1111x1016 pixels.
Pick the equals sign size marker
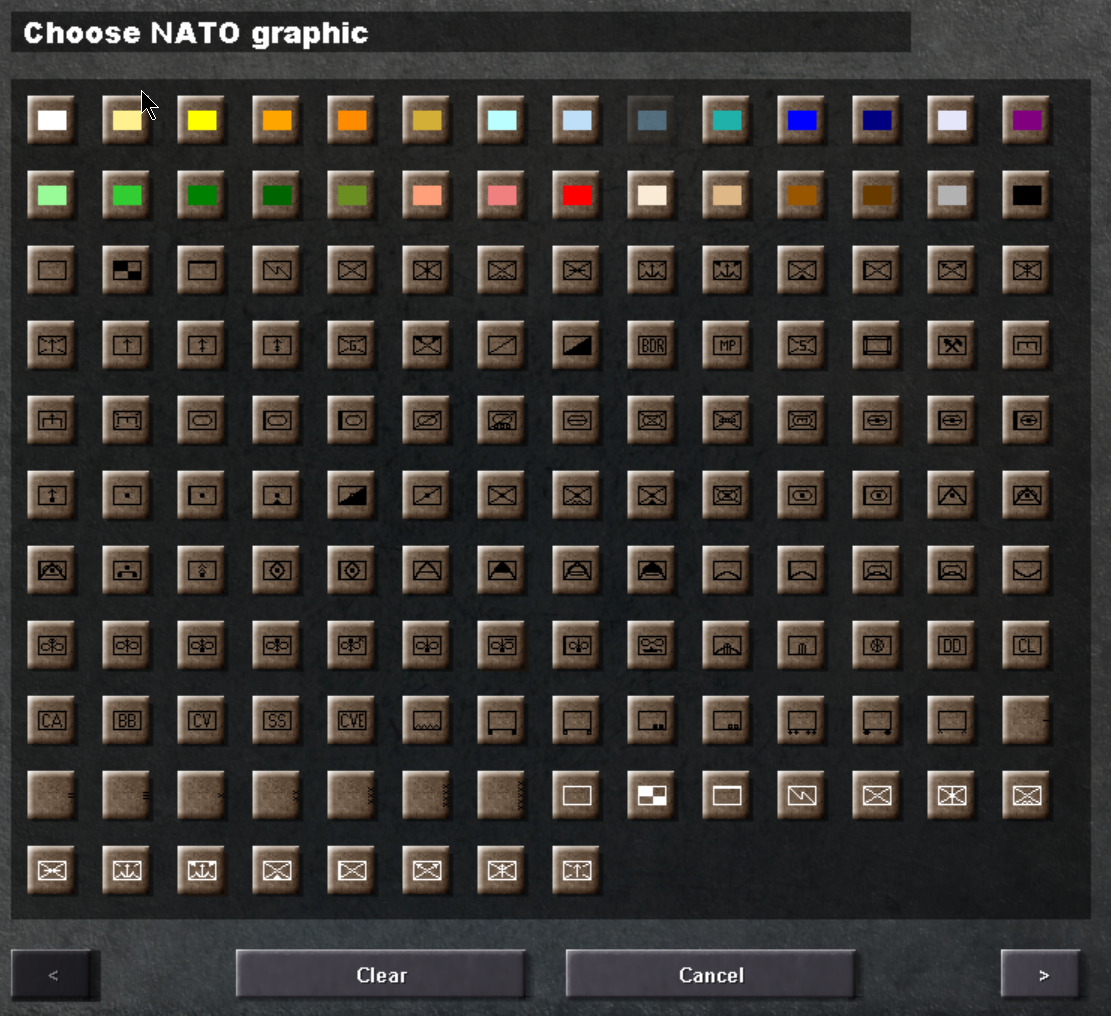[x=52, y=796]
